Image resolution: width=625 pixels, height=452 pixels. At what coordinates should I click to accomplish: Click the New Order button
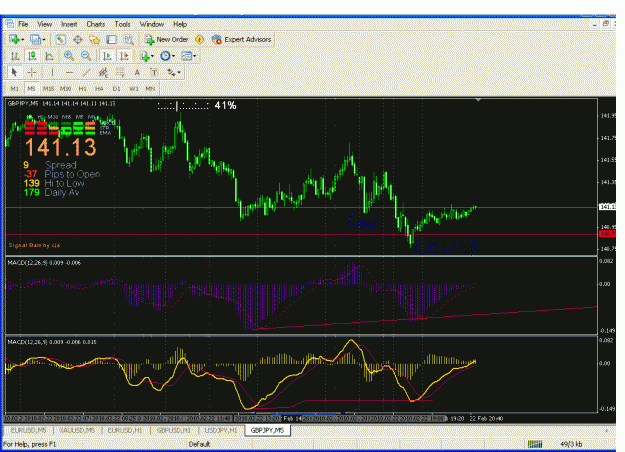coord(166,39)
